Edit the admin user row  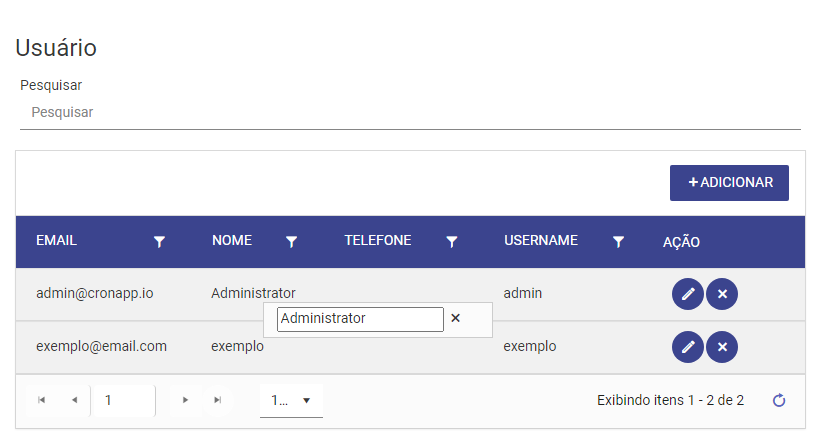point(687,294)
